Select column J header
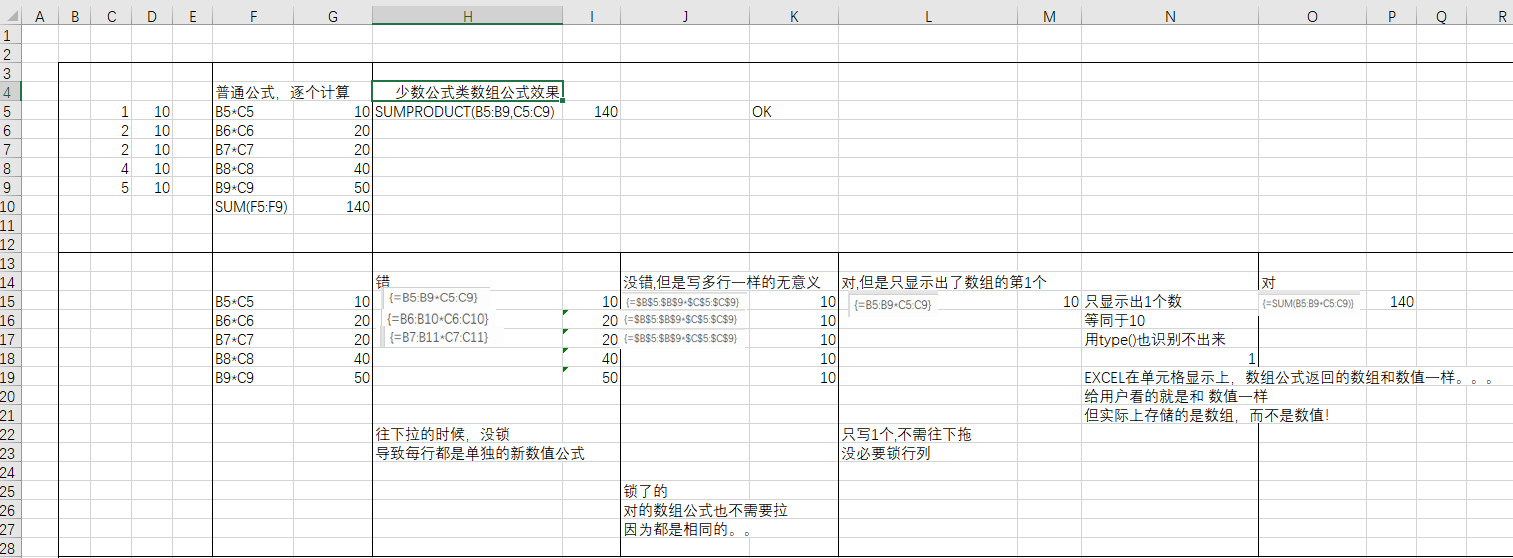The height and width of the screenshot is (558, 1513). (685, 17)
